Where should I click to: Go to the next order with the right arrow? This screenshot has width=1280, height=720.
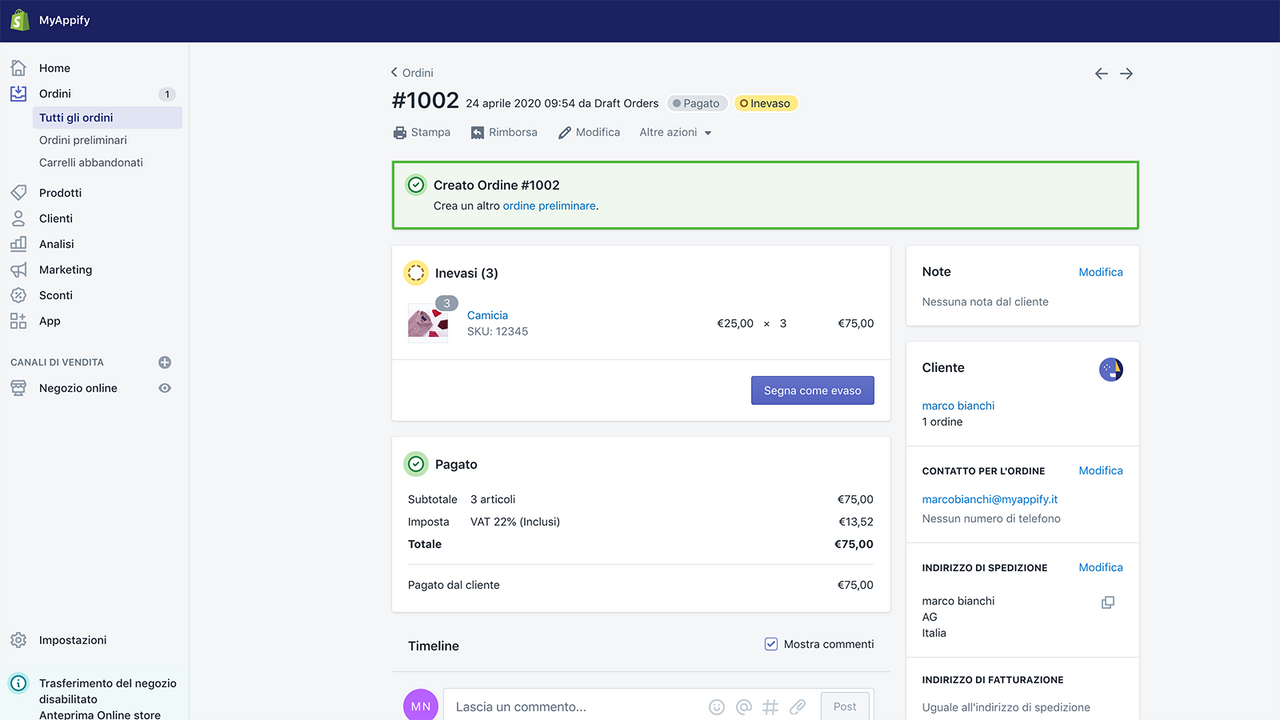[1126, 73]
